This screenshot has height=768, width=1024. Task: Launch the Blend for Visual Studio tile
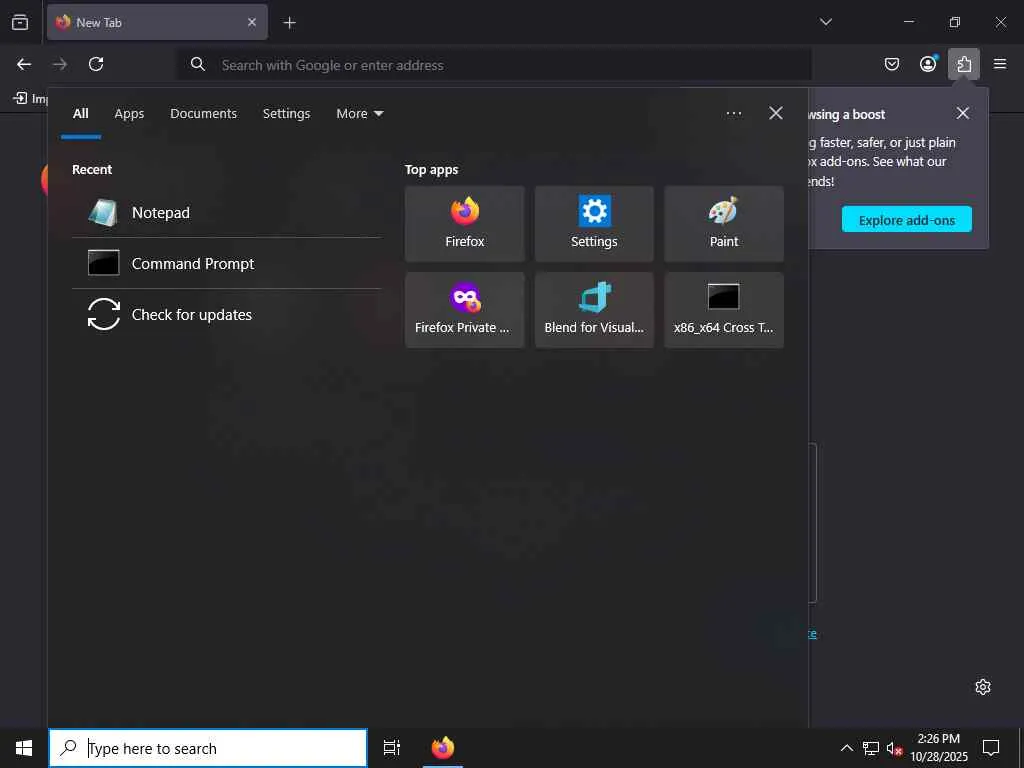(594, 310)
